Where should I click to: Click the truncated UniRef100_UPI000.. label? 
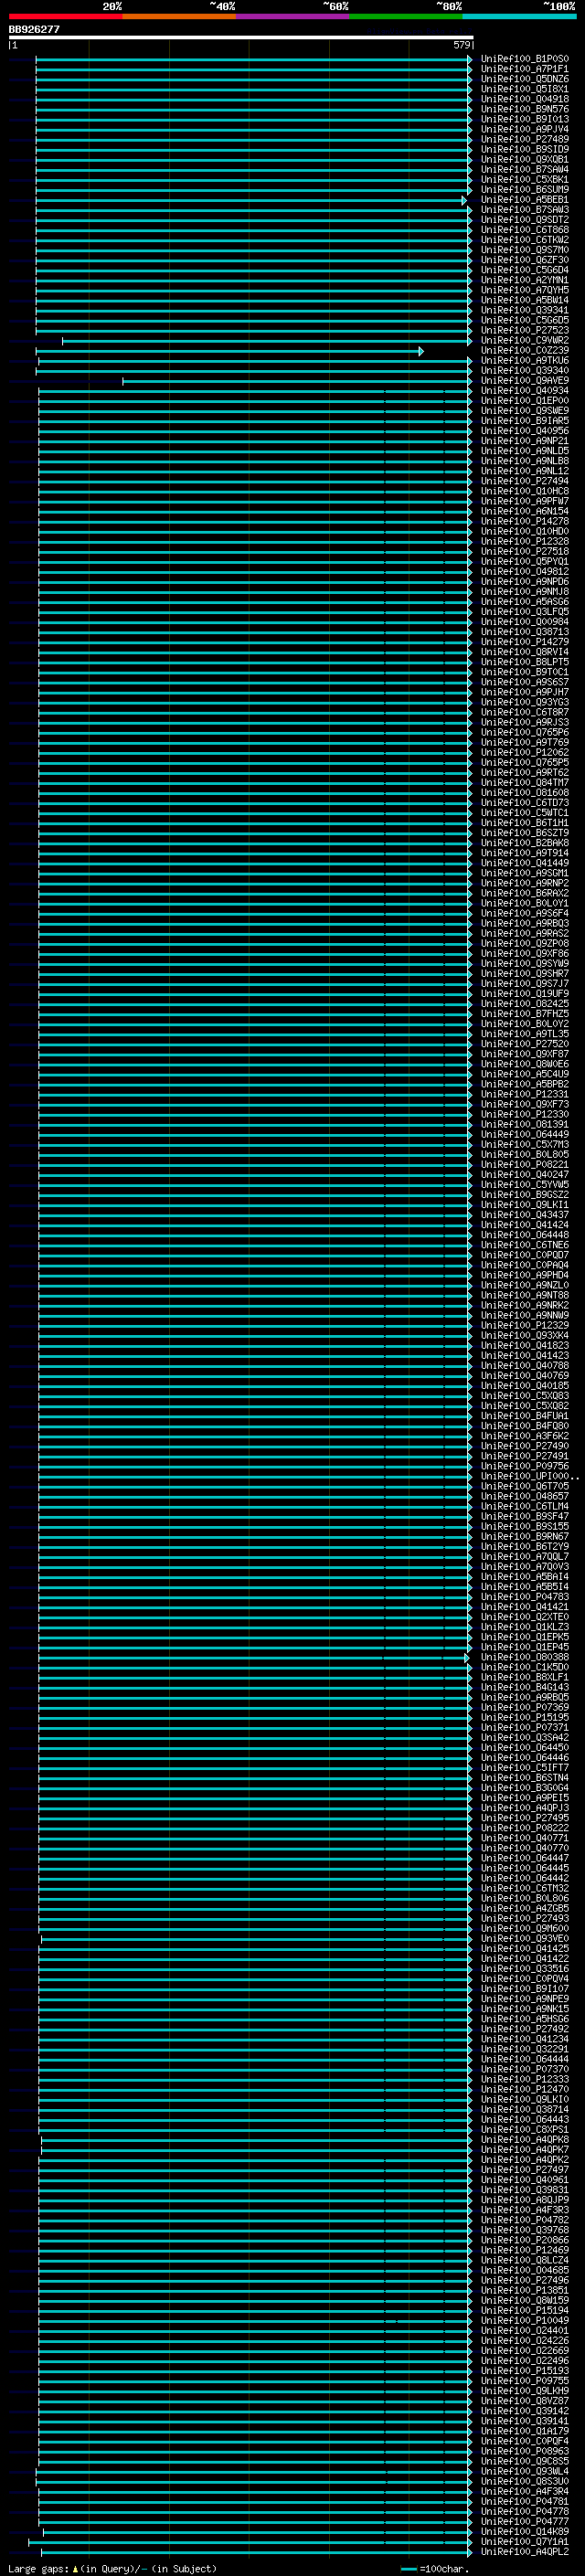tap(530, 1476)
